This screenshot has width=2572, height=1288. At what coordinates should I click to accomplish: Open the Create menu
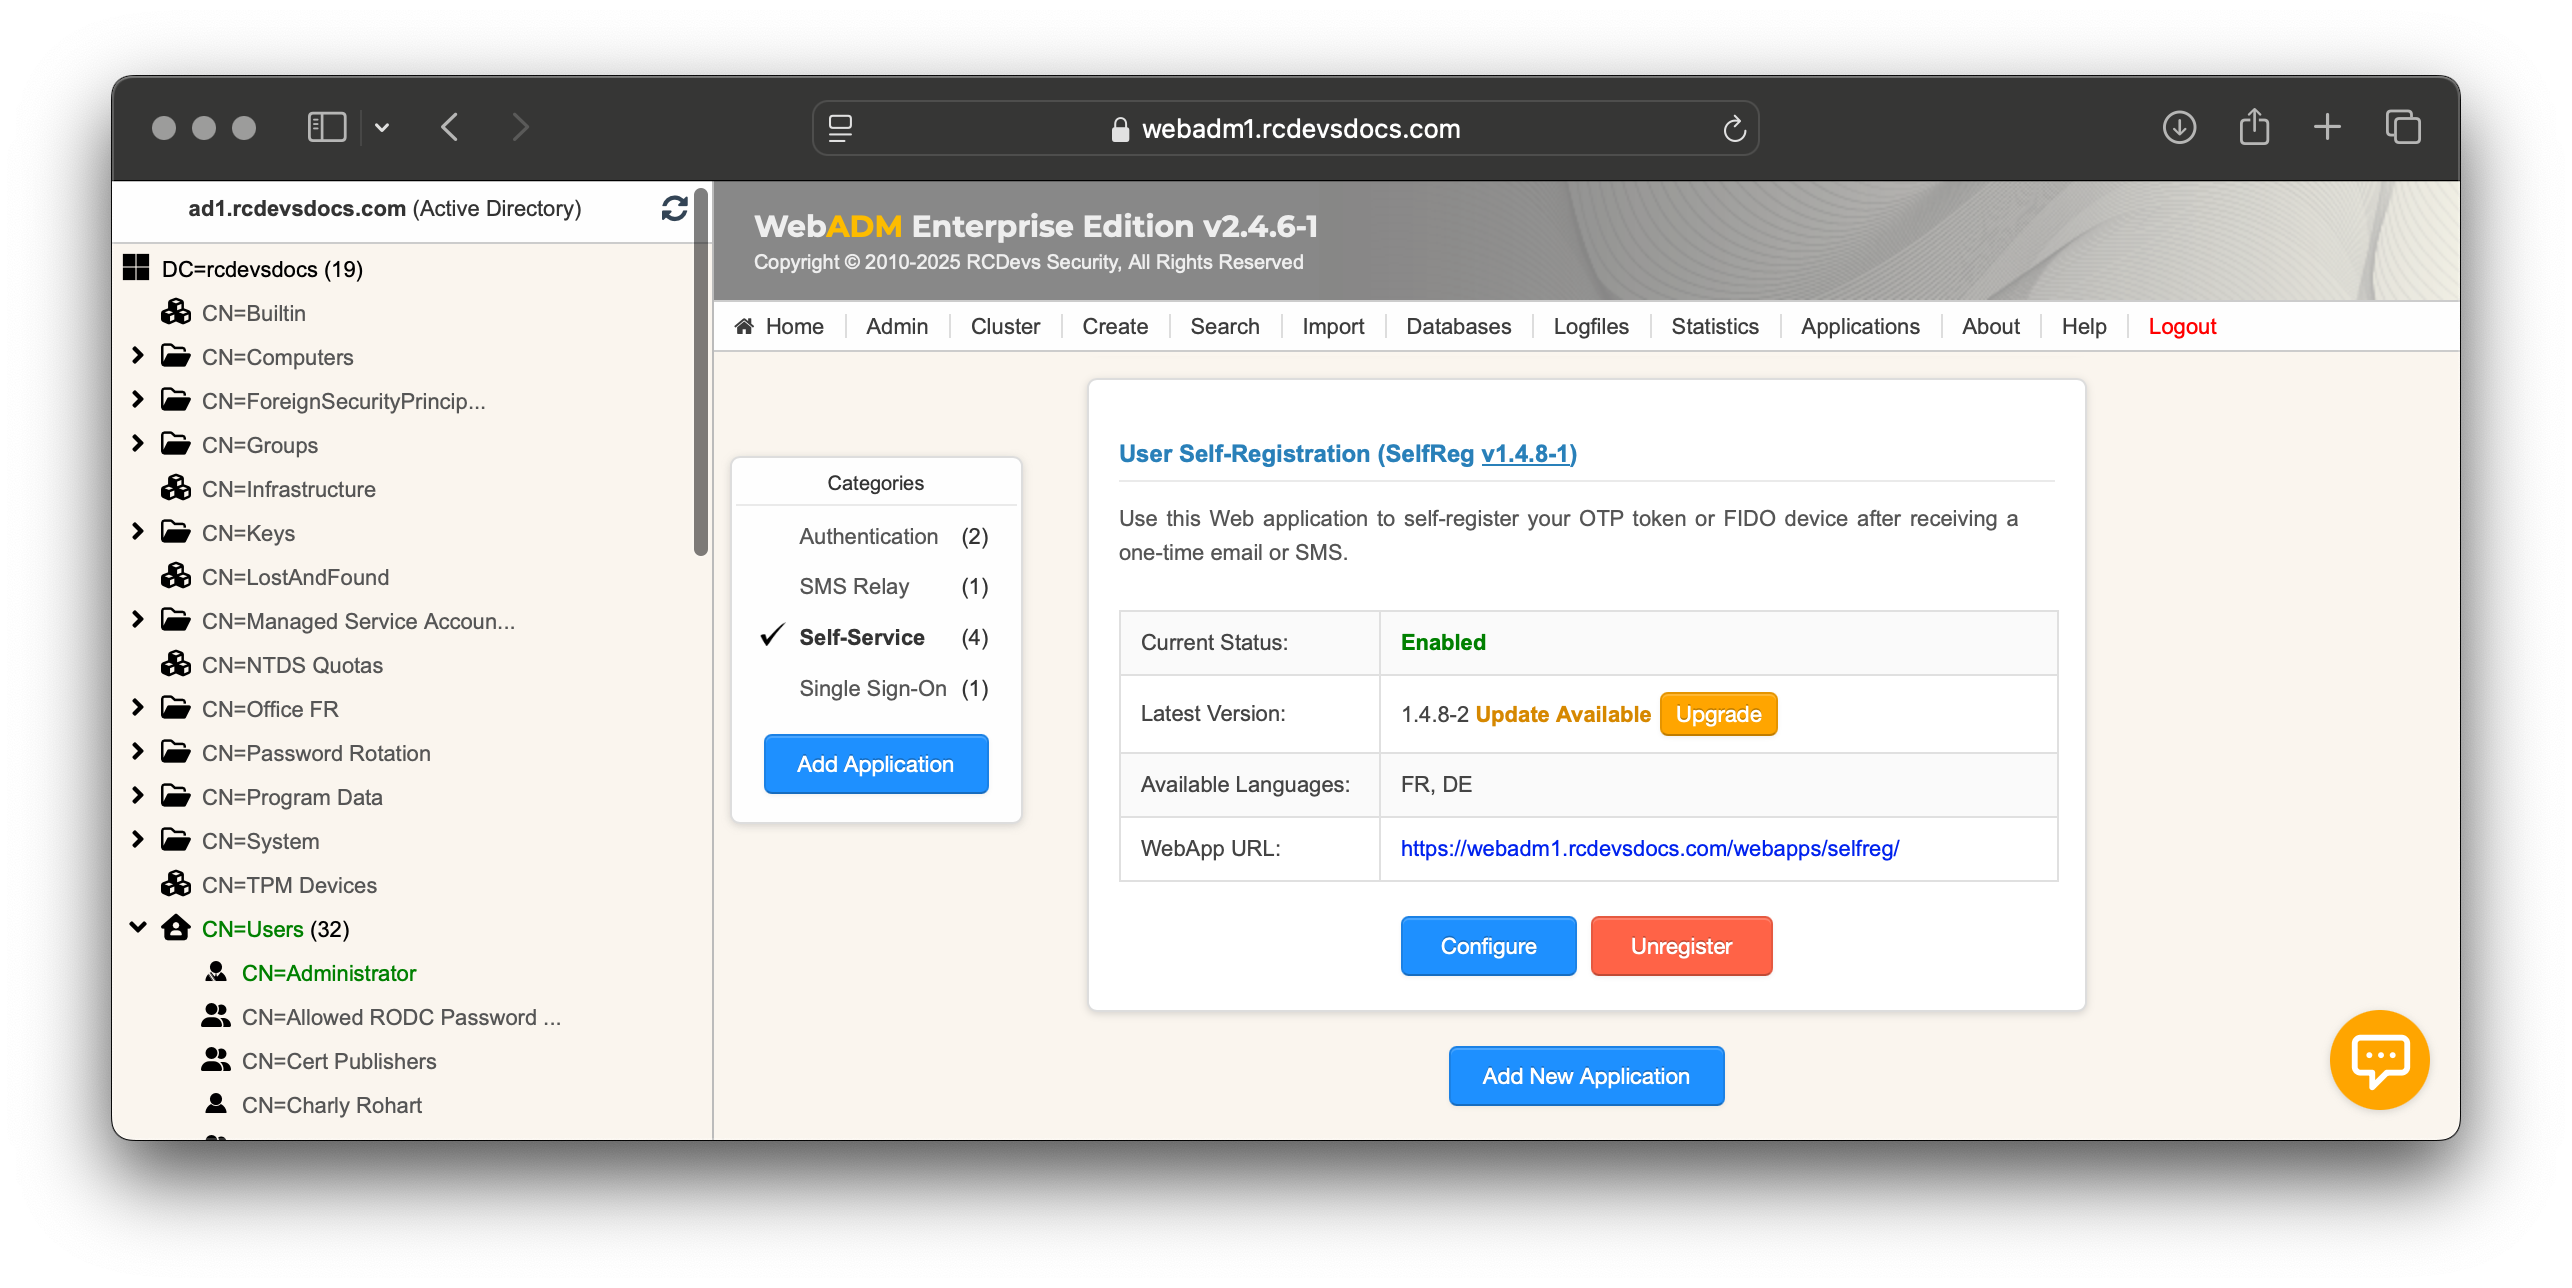pos(1115,326)
